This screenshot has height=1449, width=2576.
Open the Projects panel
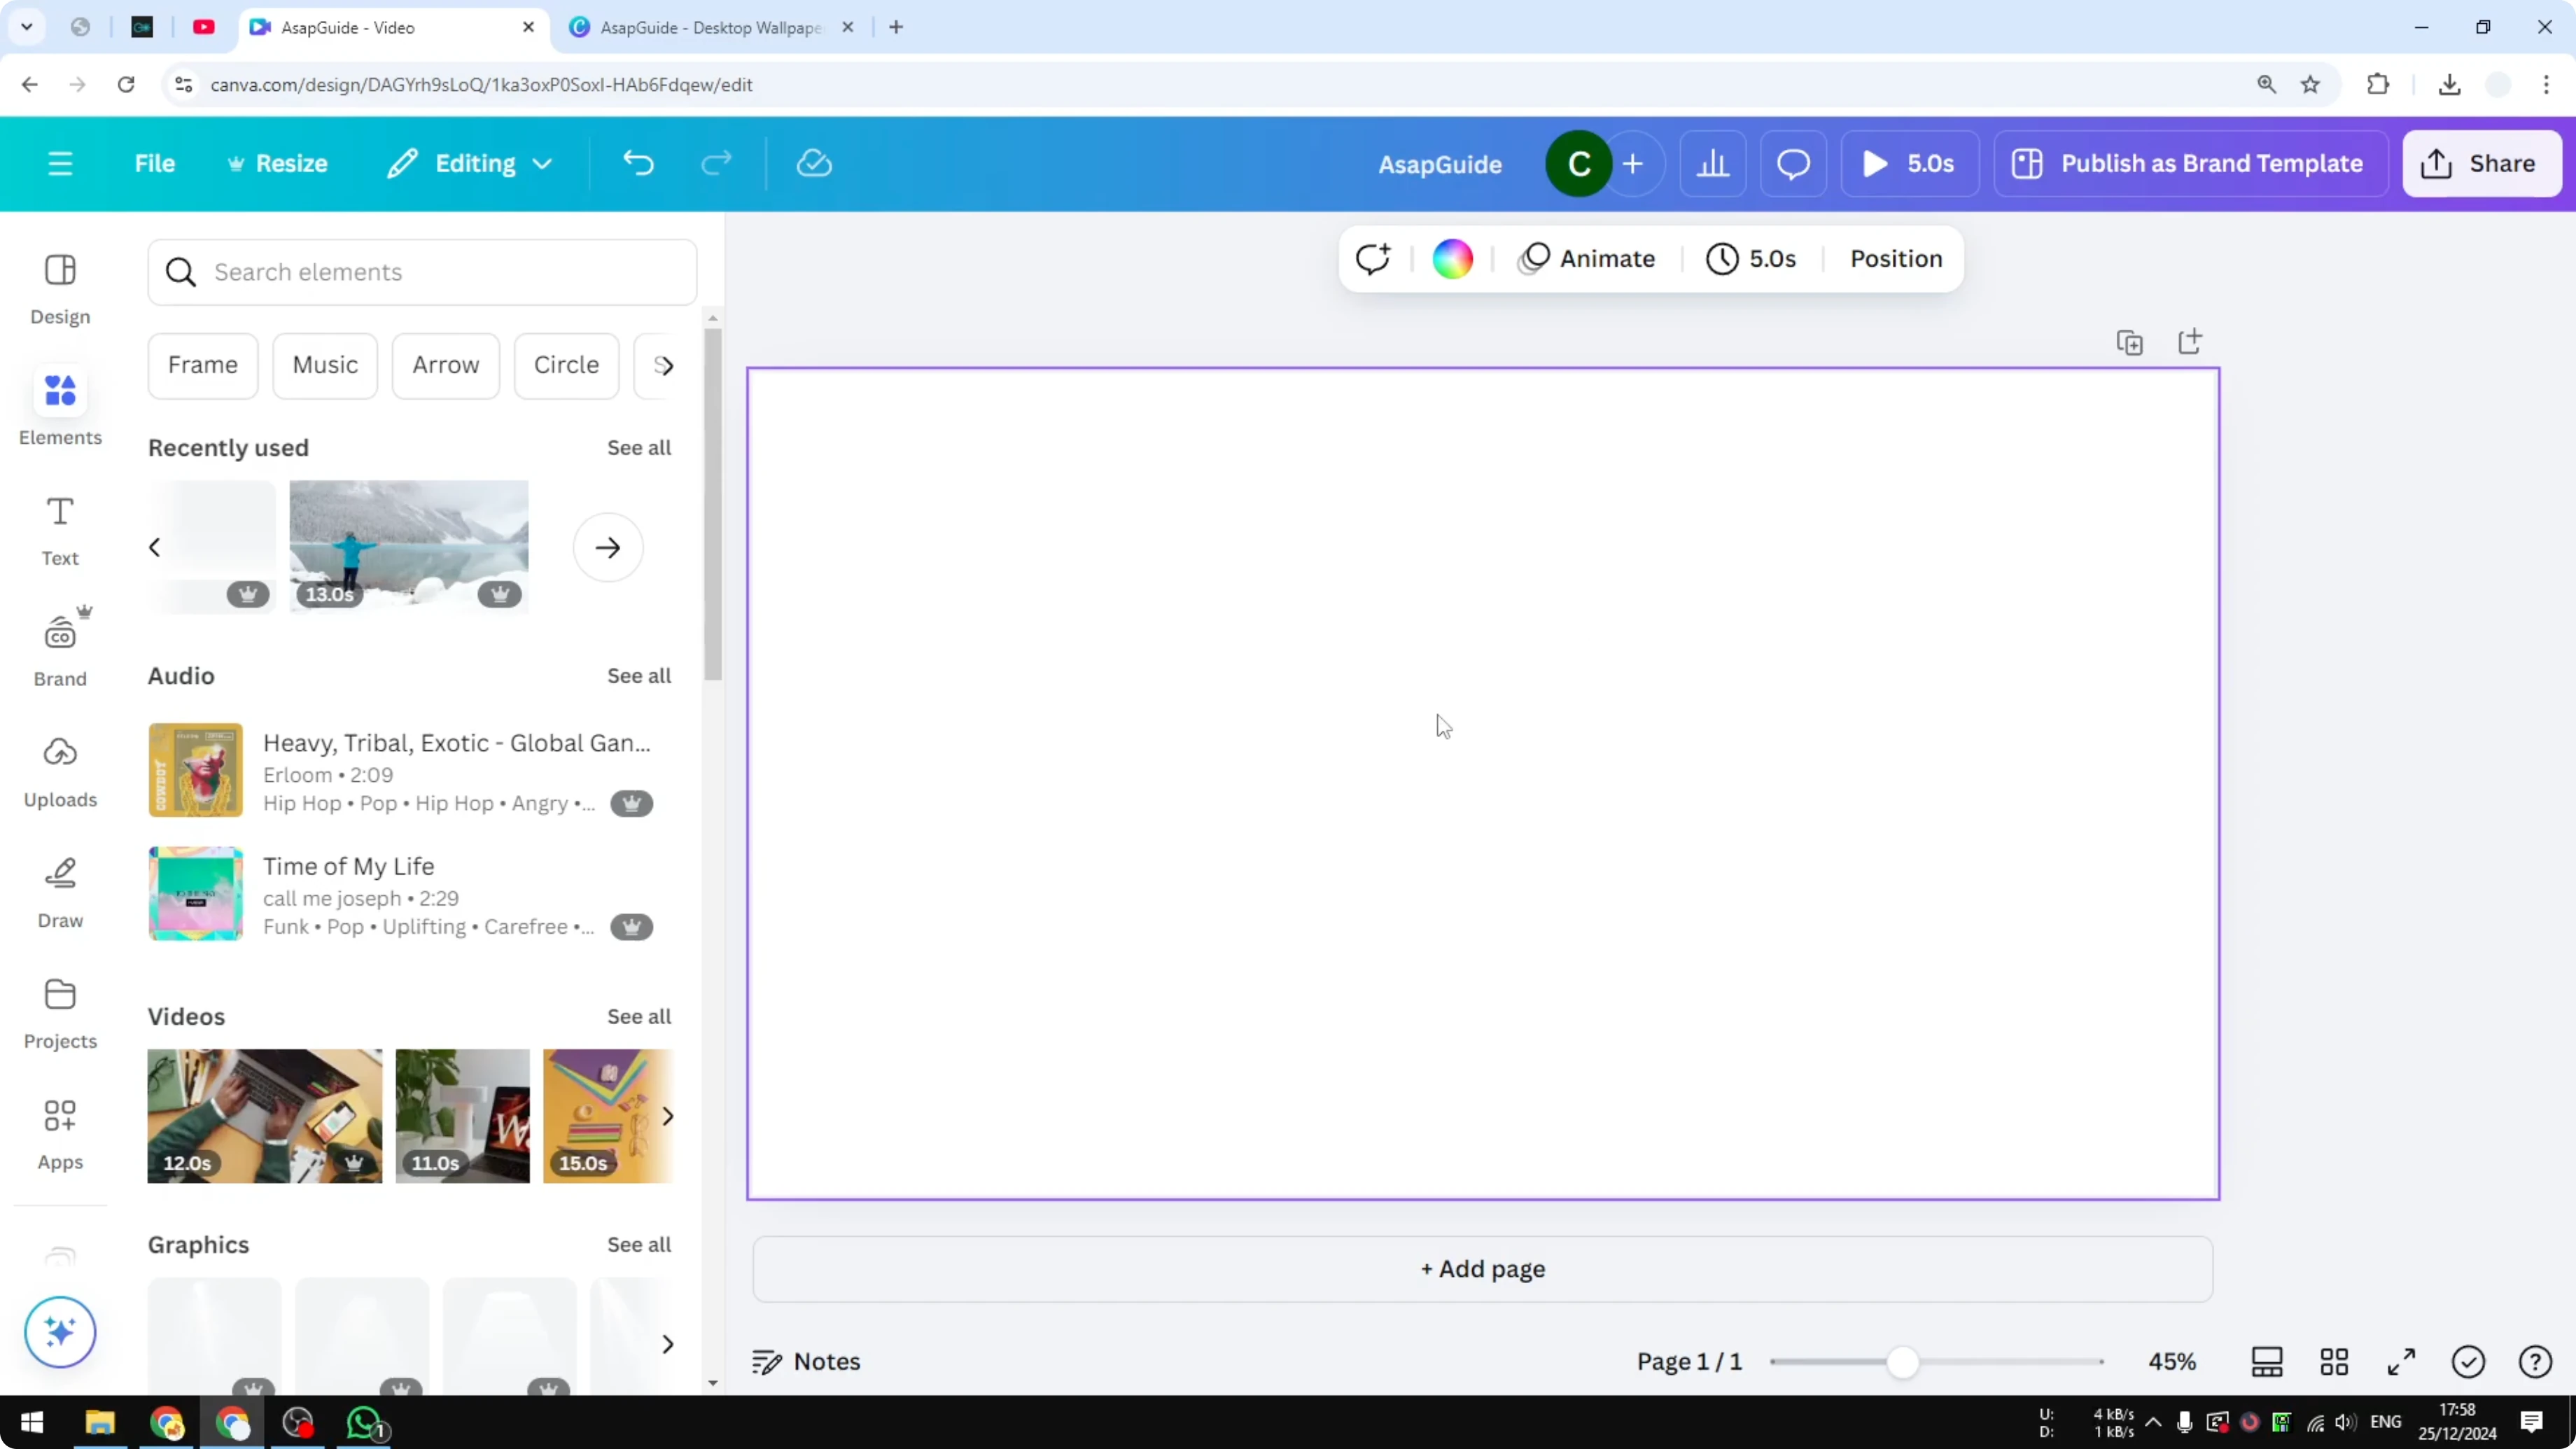coord(60,1012)
